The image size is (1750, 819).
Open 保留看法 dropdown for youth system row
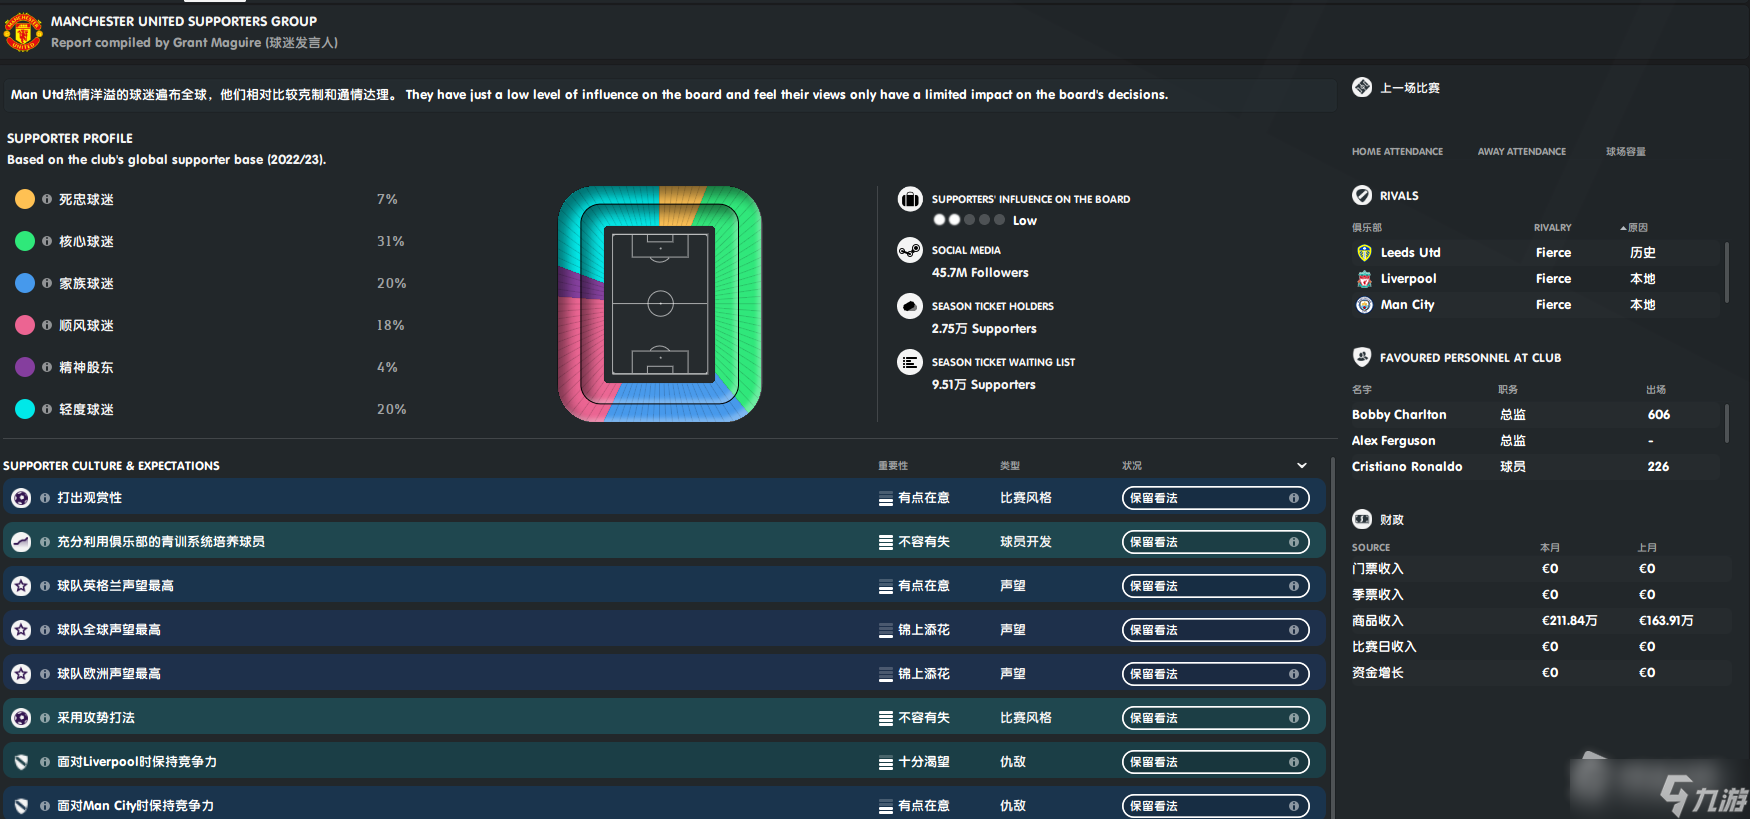pos(1215,542)
